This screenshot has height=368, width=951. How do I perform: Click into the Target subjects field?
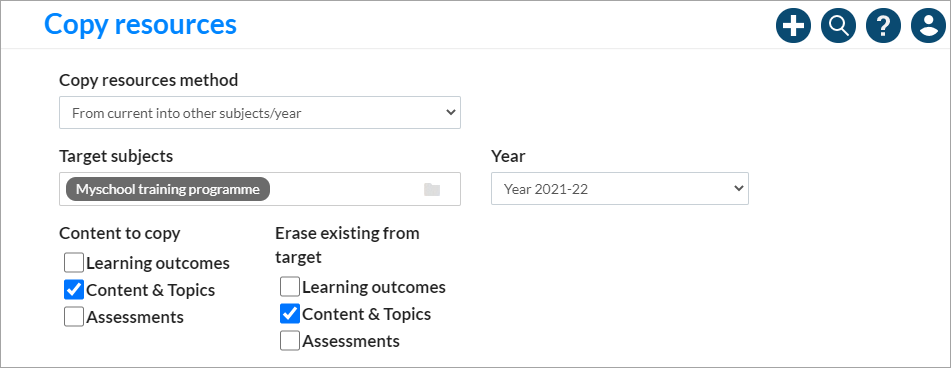pos(260,189)
